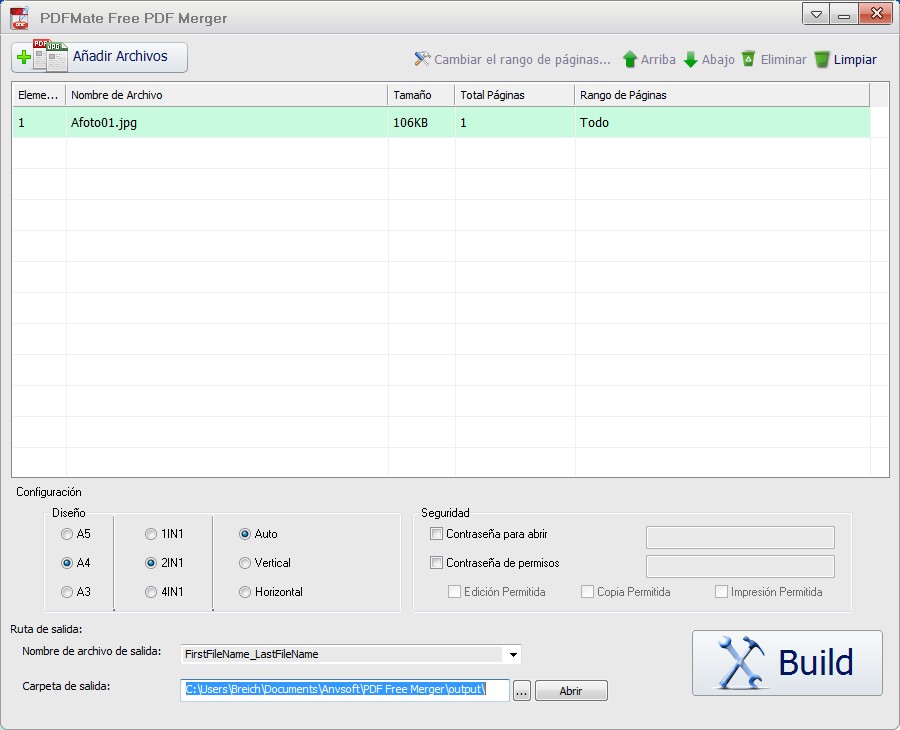
Task: Click the open password input field
Action: tap(740, 537)
